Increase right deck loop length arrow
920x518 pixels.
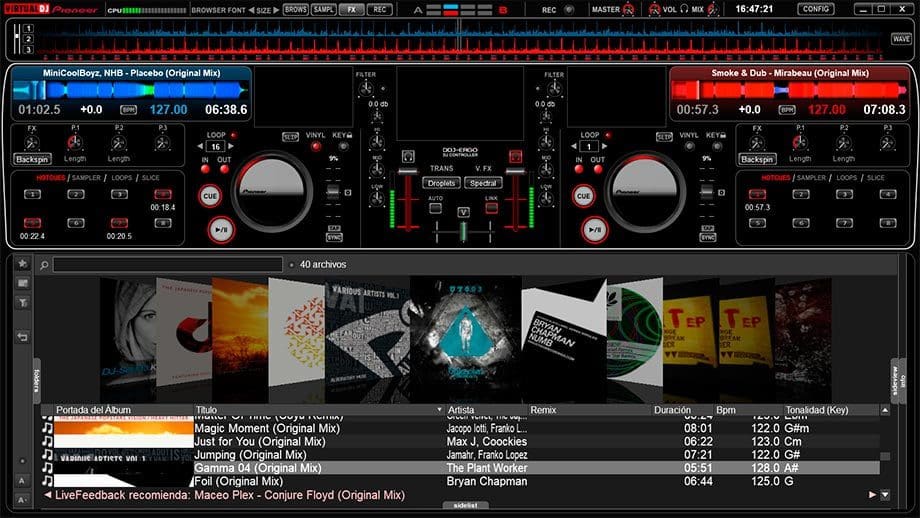(x=604, y=146)
